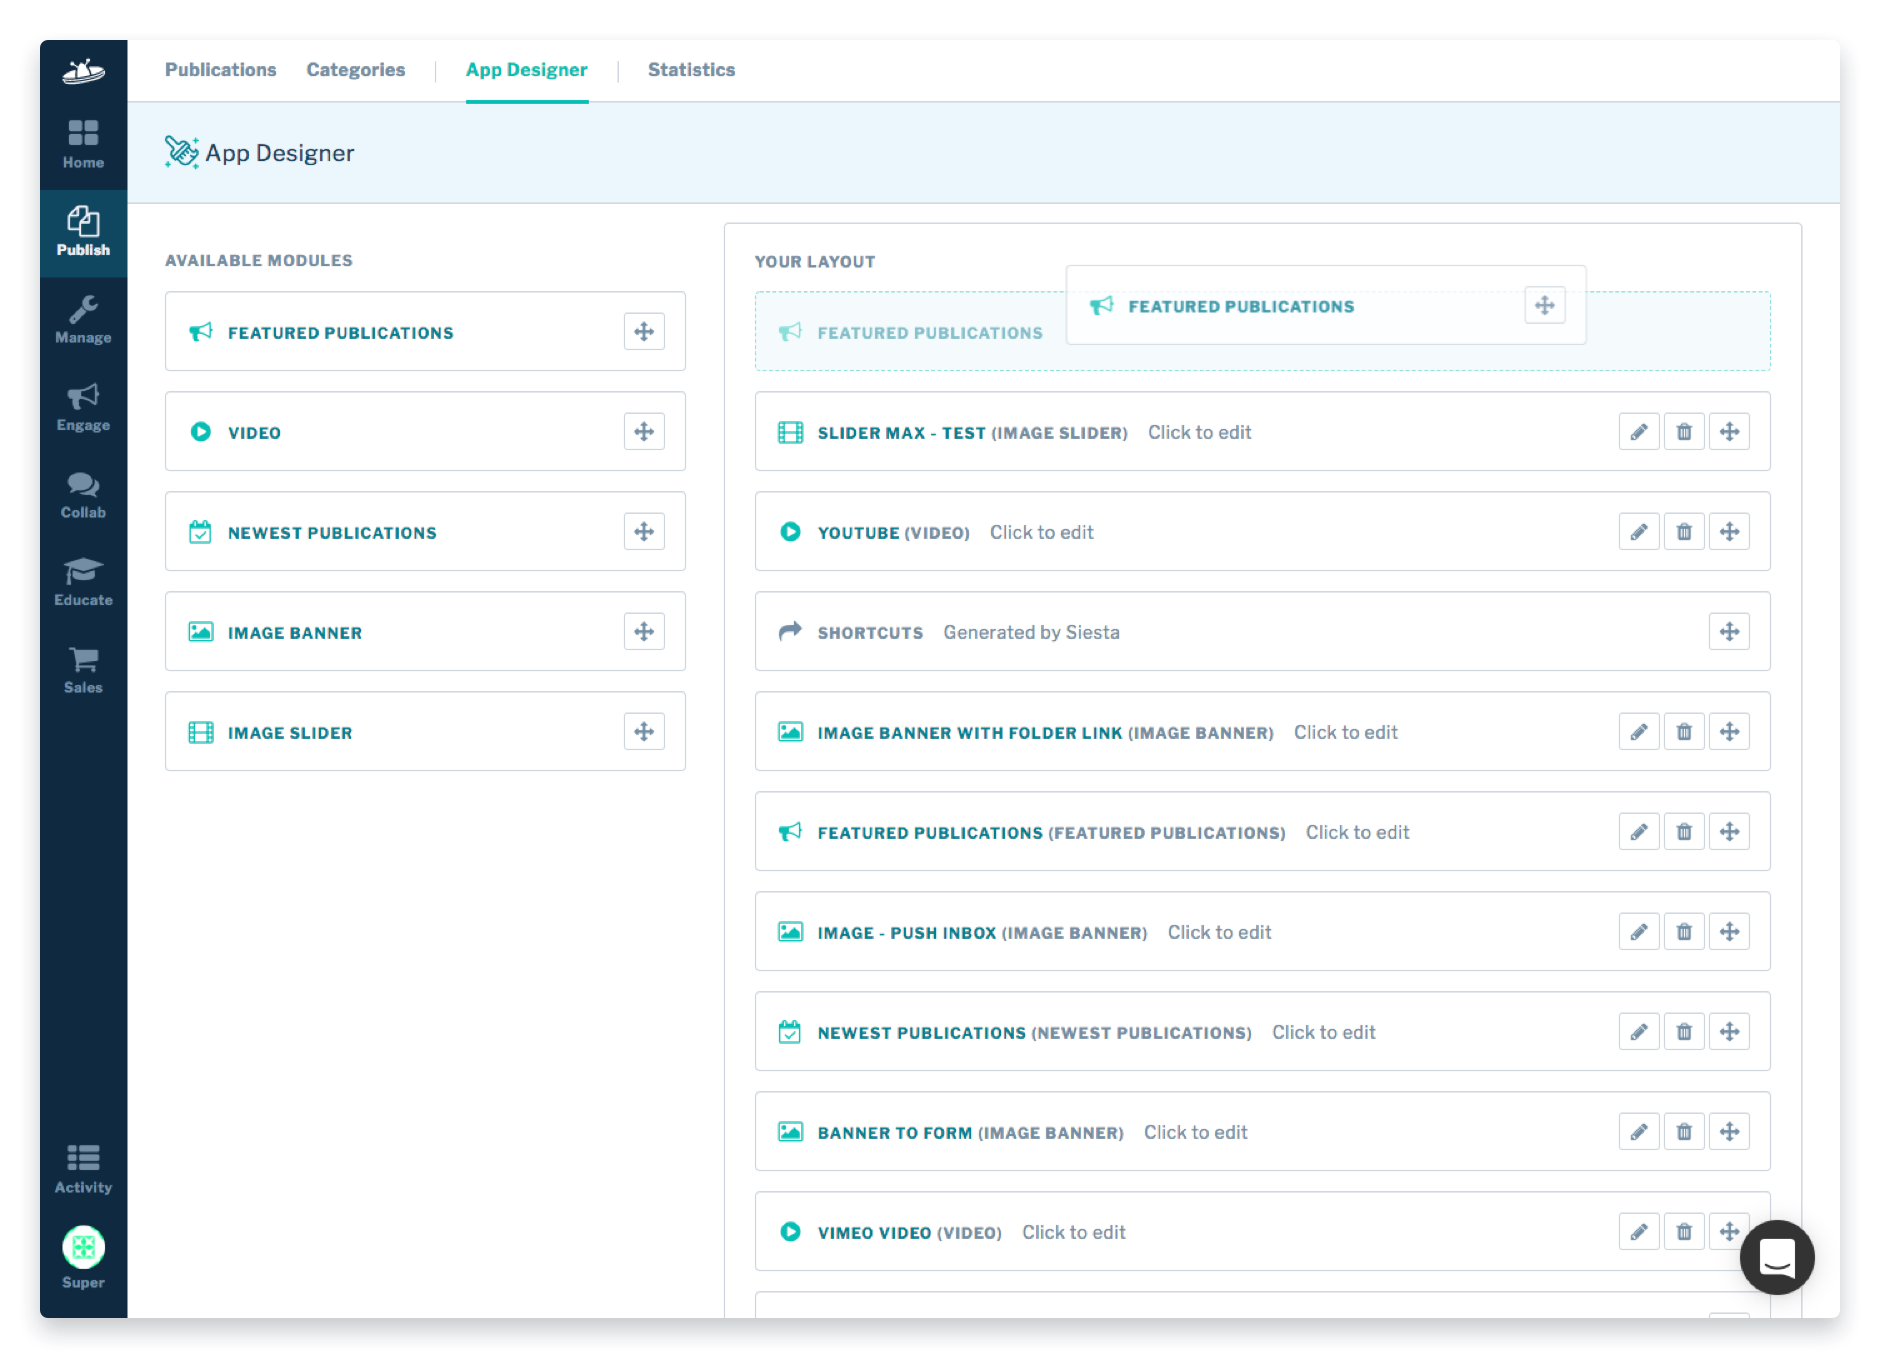1880x1360 pixels.
Task: Open the Collab section in sidebar
Action: coord(83,495)
